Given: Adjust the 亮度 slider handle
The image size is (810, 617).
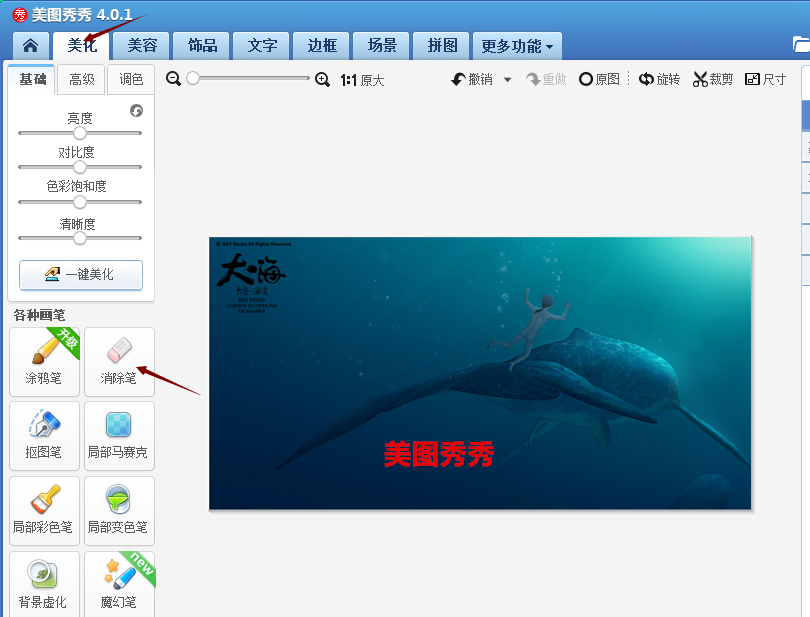Looking at the screenshot, I should 80,133.
